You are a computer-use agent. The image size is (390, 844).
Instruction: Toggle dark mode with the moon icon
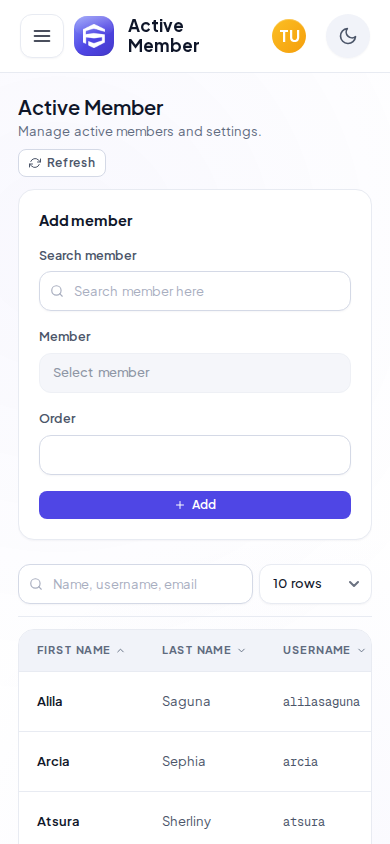[348, 36]
